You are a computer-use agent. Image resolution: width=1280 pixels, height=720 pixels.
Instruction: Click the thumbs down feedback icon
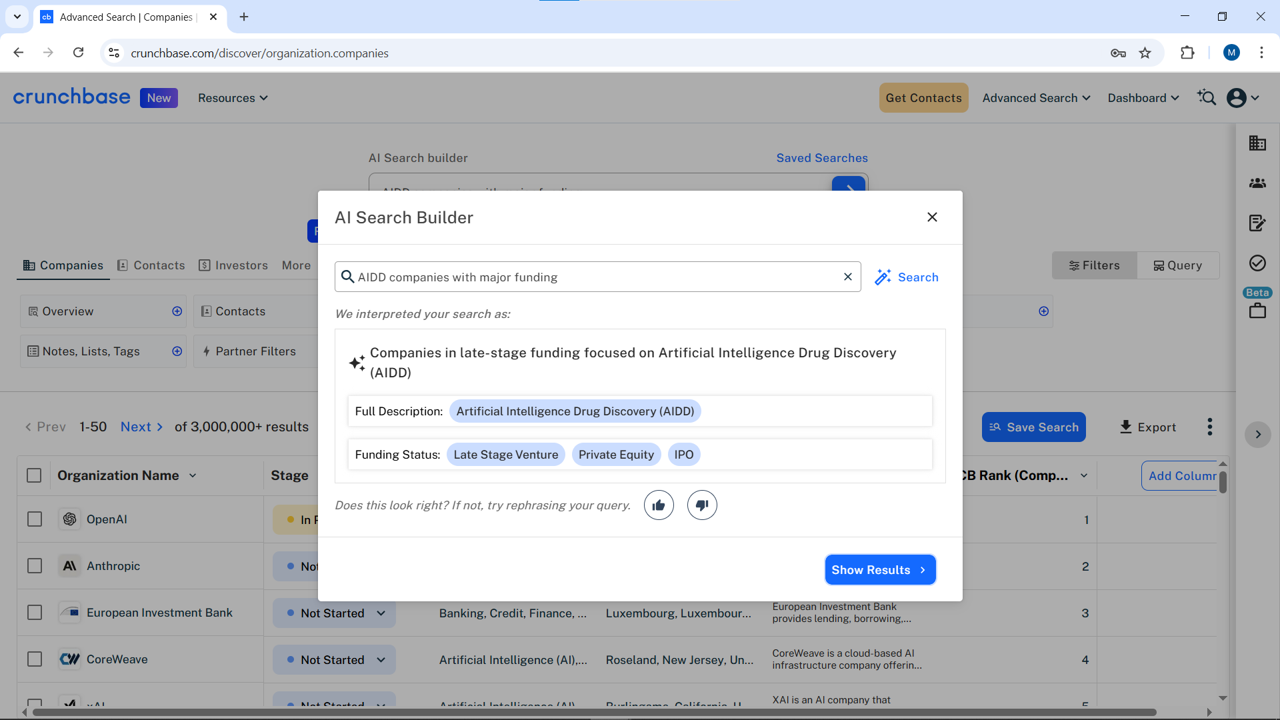(x=702, y=505)
